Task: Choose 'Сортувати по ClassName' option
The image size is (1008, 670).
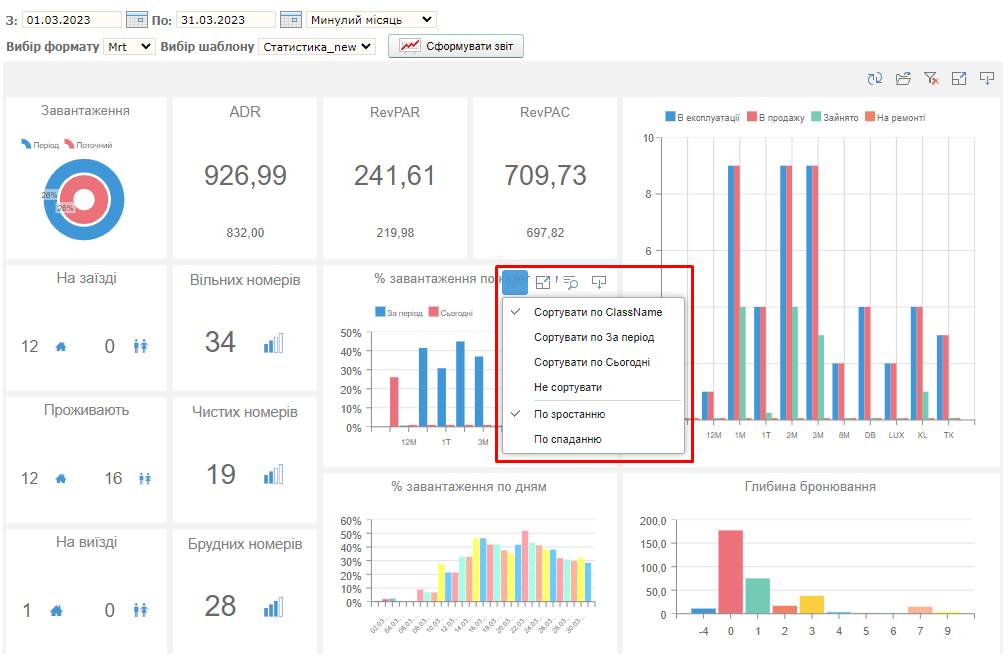Action: click(x=597, y=312)
